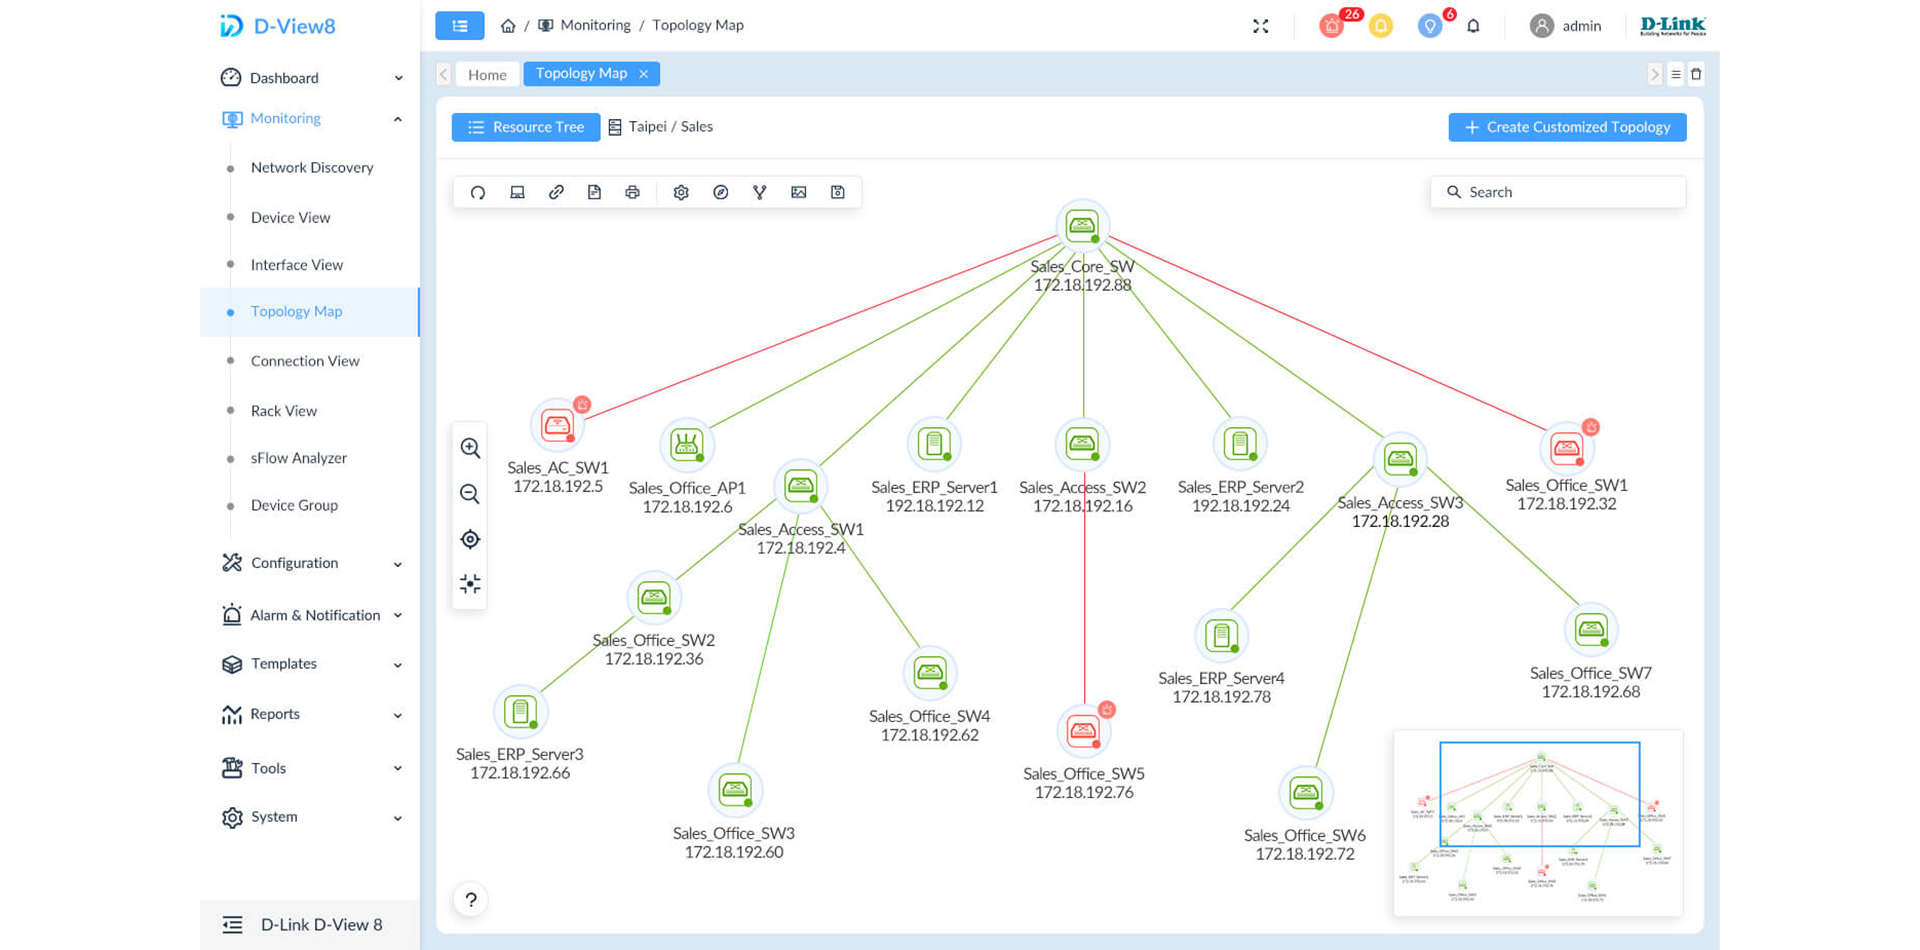This screenshot has height=950, width=1920.
Task: Open critical alarms with 26 badge
Action: [1332, 26]
